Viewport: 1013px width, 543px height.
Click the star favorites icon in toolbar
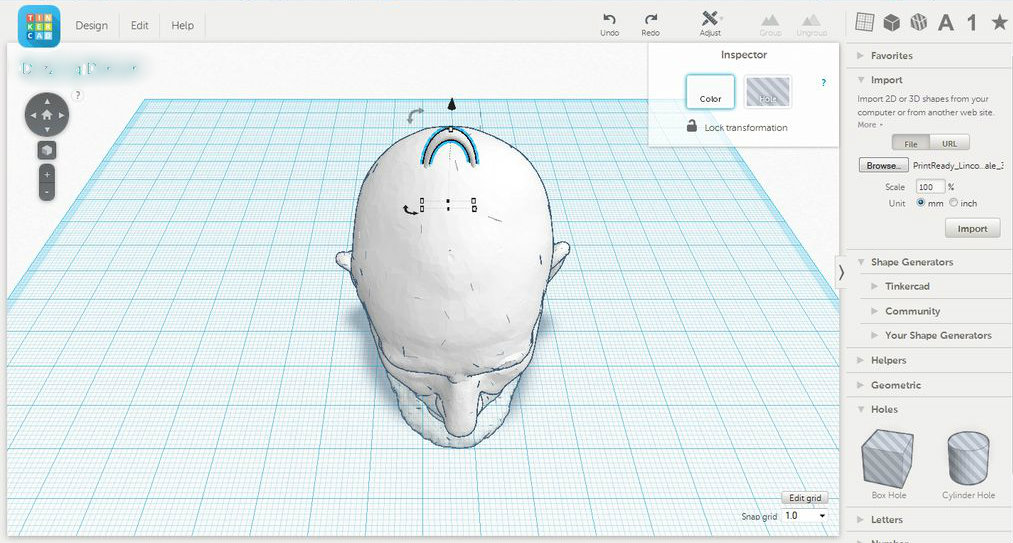click(x=998, y=23)
